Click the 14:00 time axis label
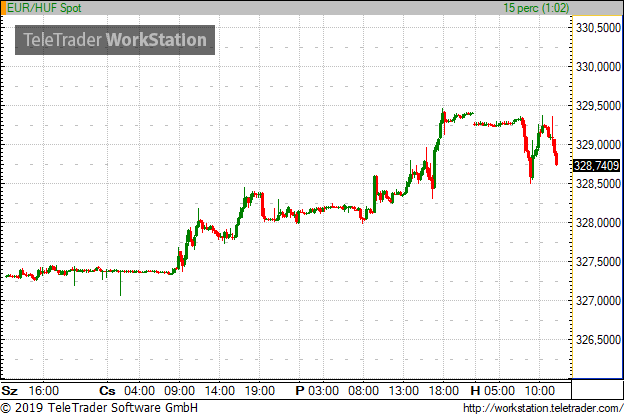The image size is (624, 417). tap(220, 391)
